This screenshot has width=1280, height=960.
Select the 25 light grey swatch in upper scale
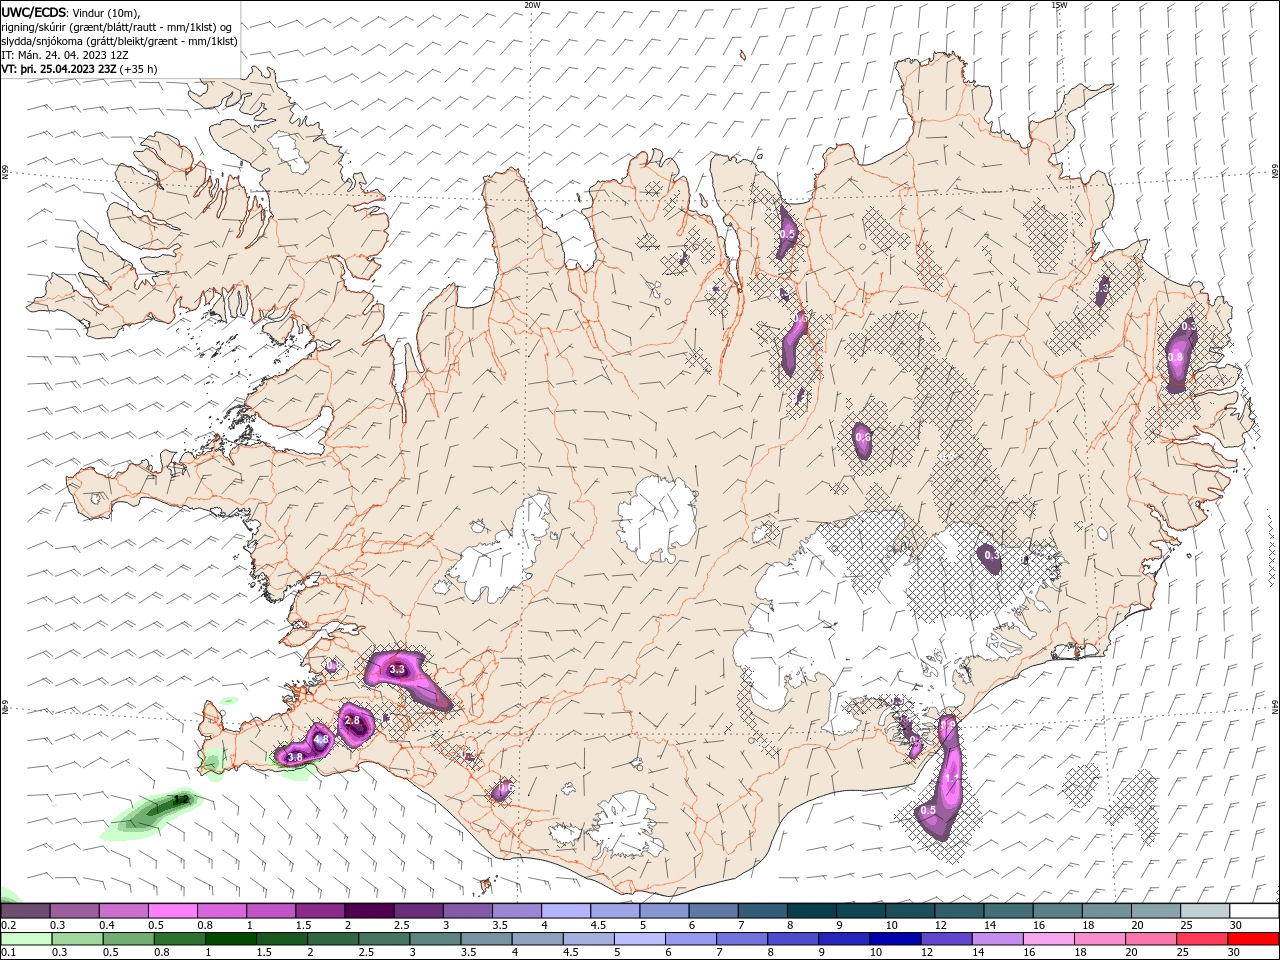pyautogui.click(x=1205, y=911)
